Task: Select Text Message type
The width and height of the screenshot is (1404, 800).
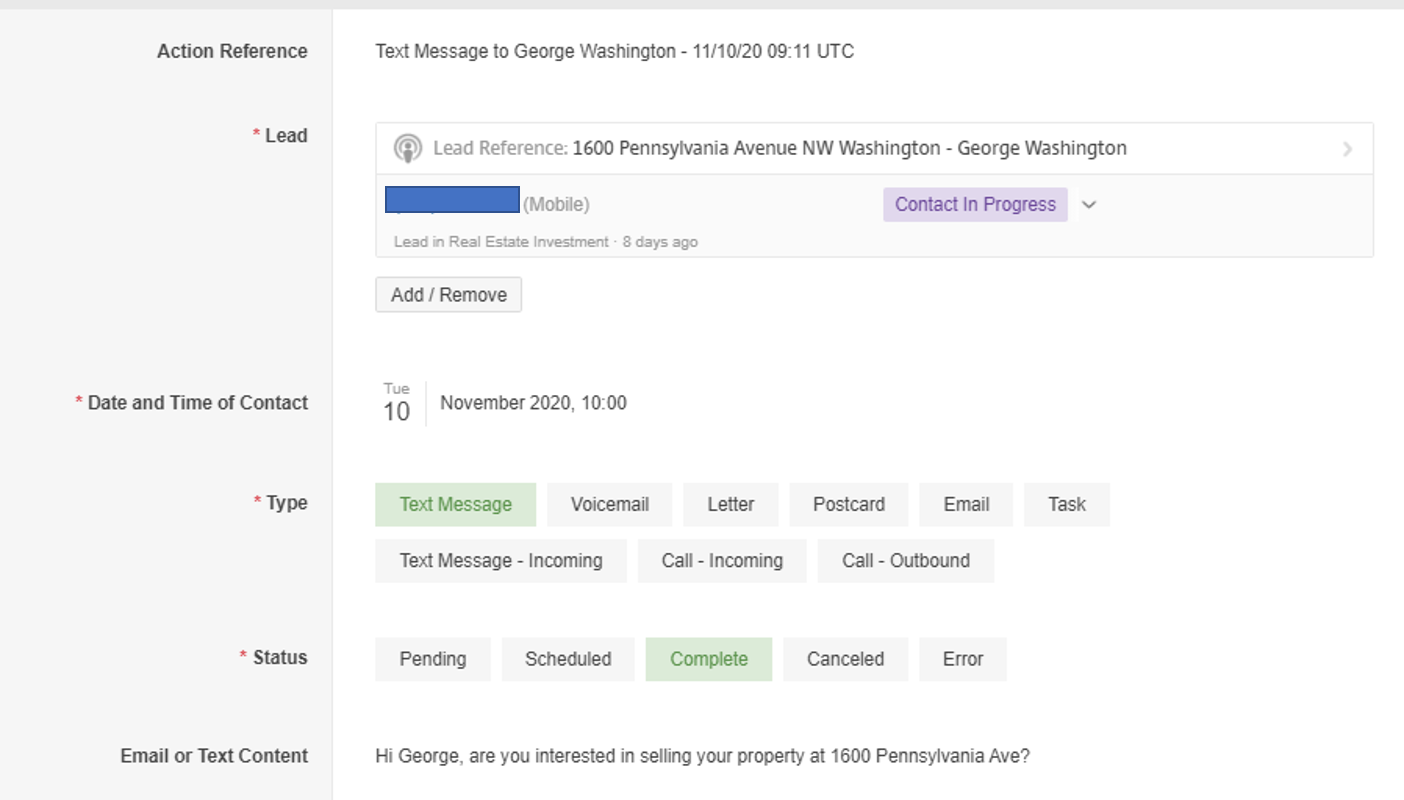Action: coord(455,505)
